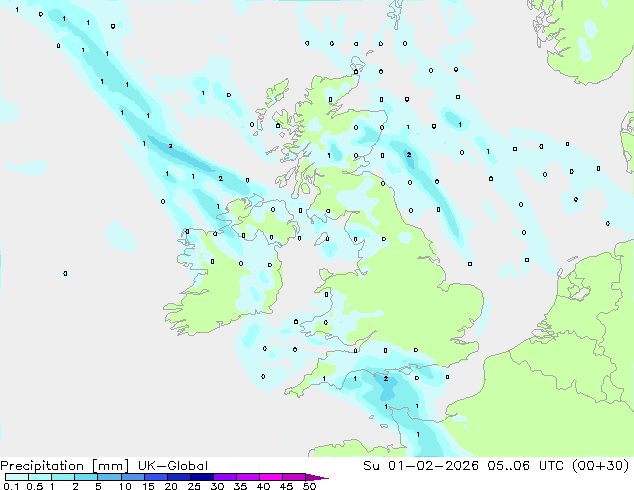Click legend value "30"
Screen dimensions: 634x490
click(x=217, y=486)
